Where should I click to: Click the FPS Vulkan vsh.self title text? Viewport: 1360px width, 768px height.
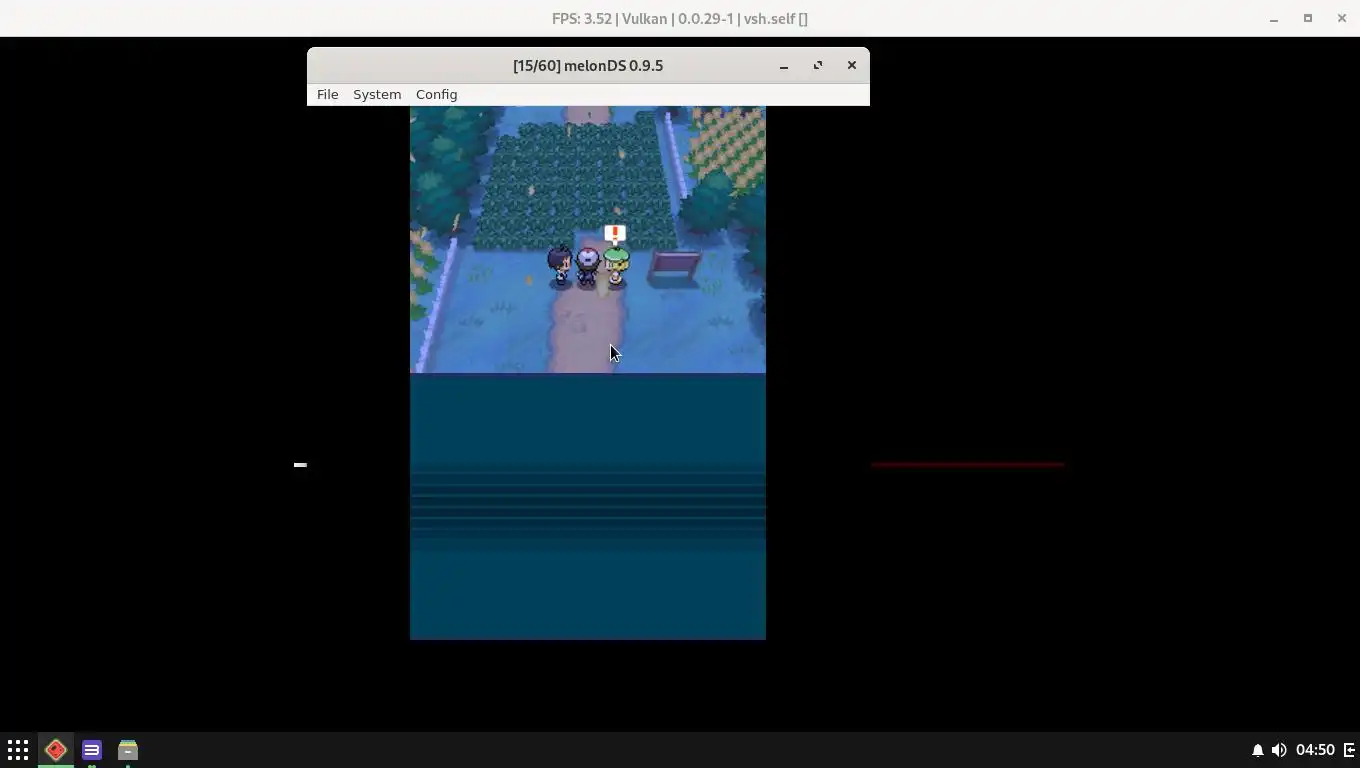(680, 18)
